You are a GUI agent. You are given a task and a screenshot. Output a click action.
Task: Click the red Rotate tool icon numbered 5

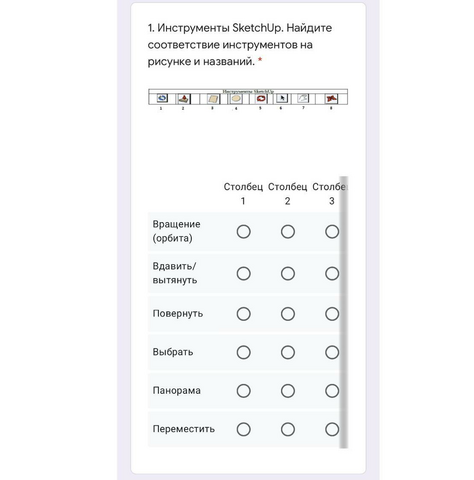[x=261, y=99]
